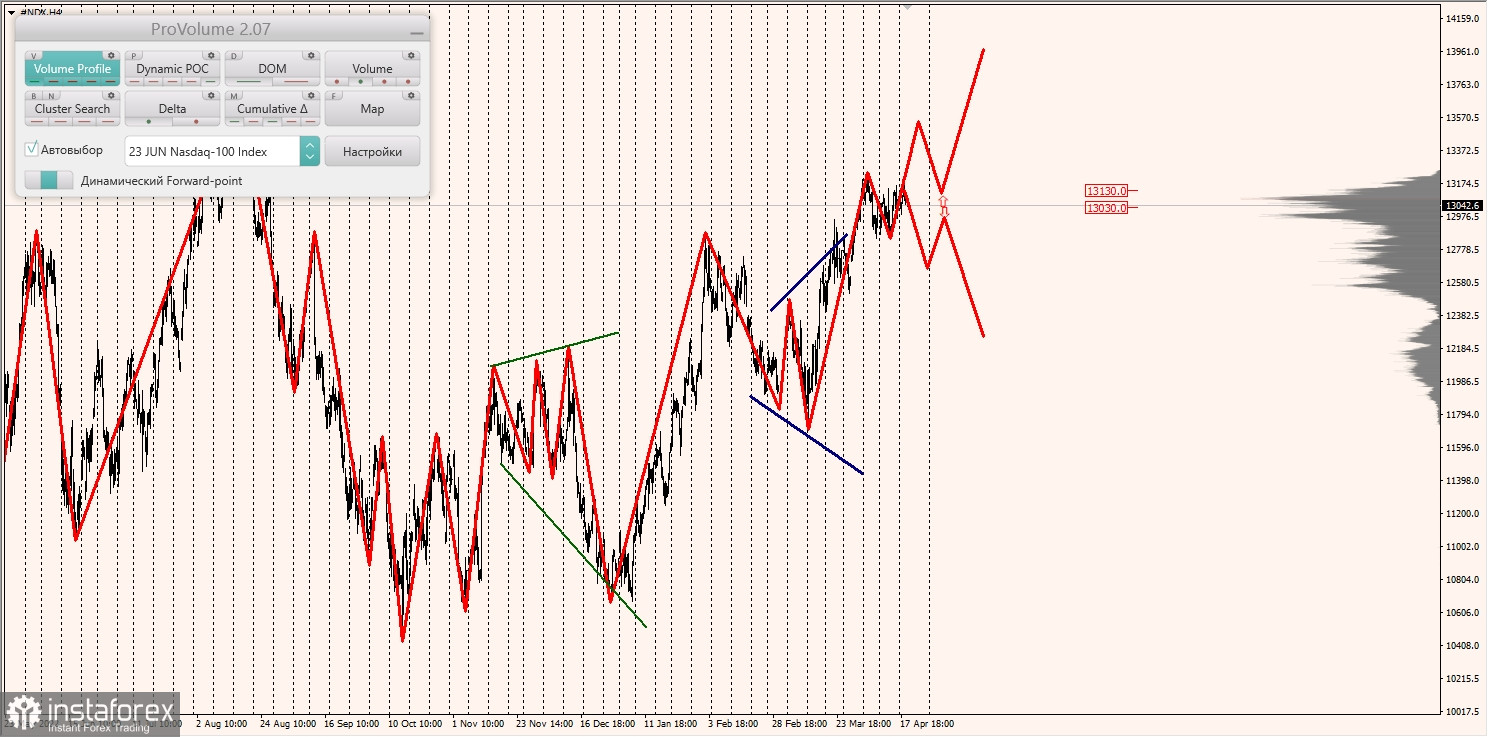The height and width of the screenshot is (737, 1488).
Task: Open Map settings gear icon
Action: click(411, 96)
